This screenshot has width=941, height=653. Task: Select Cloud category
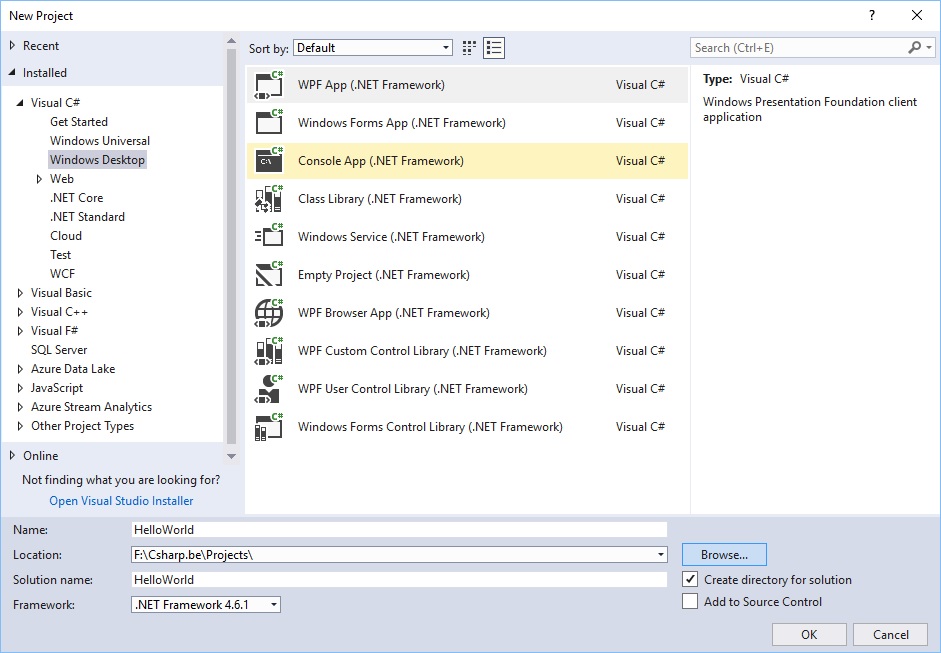click(66, 236)
